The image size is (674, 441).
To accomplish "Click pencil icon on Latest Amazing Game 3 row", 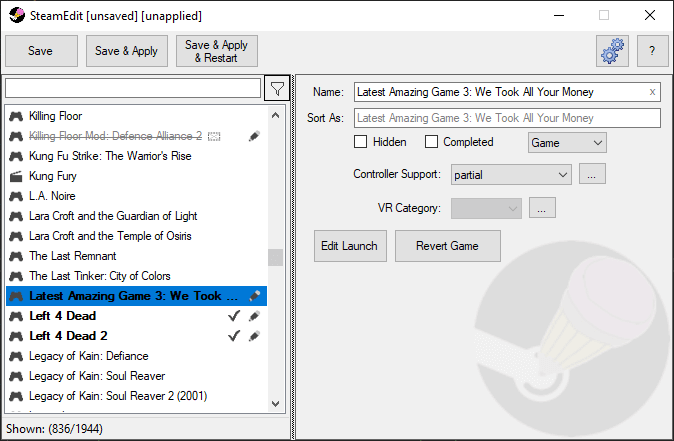I will [254, 296].
